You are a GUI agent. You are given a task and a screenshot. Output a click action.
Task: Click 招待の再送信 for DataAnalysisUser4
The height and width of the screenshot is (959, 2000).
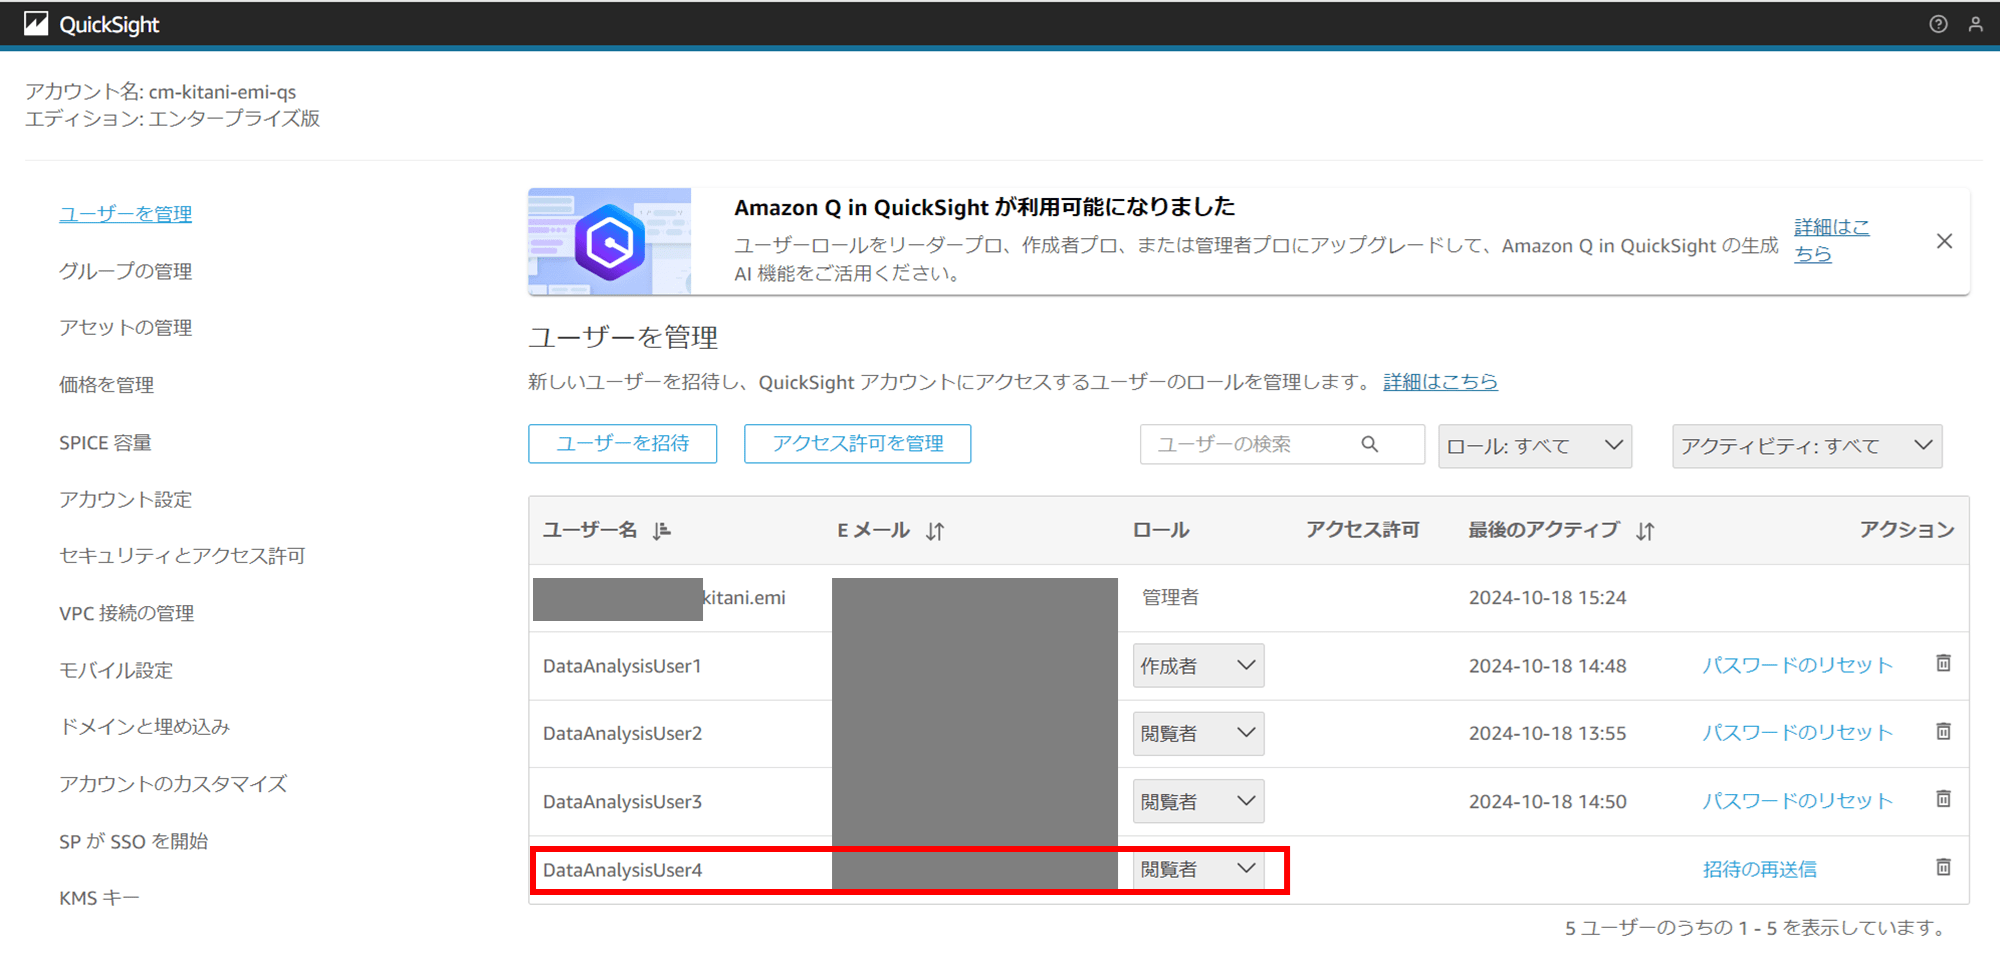tap(1760, 869)
